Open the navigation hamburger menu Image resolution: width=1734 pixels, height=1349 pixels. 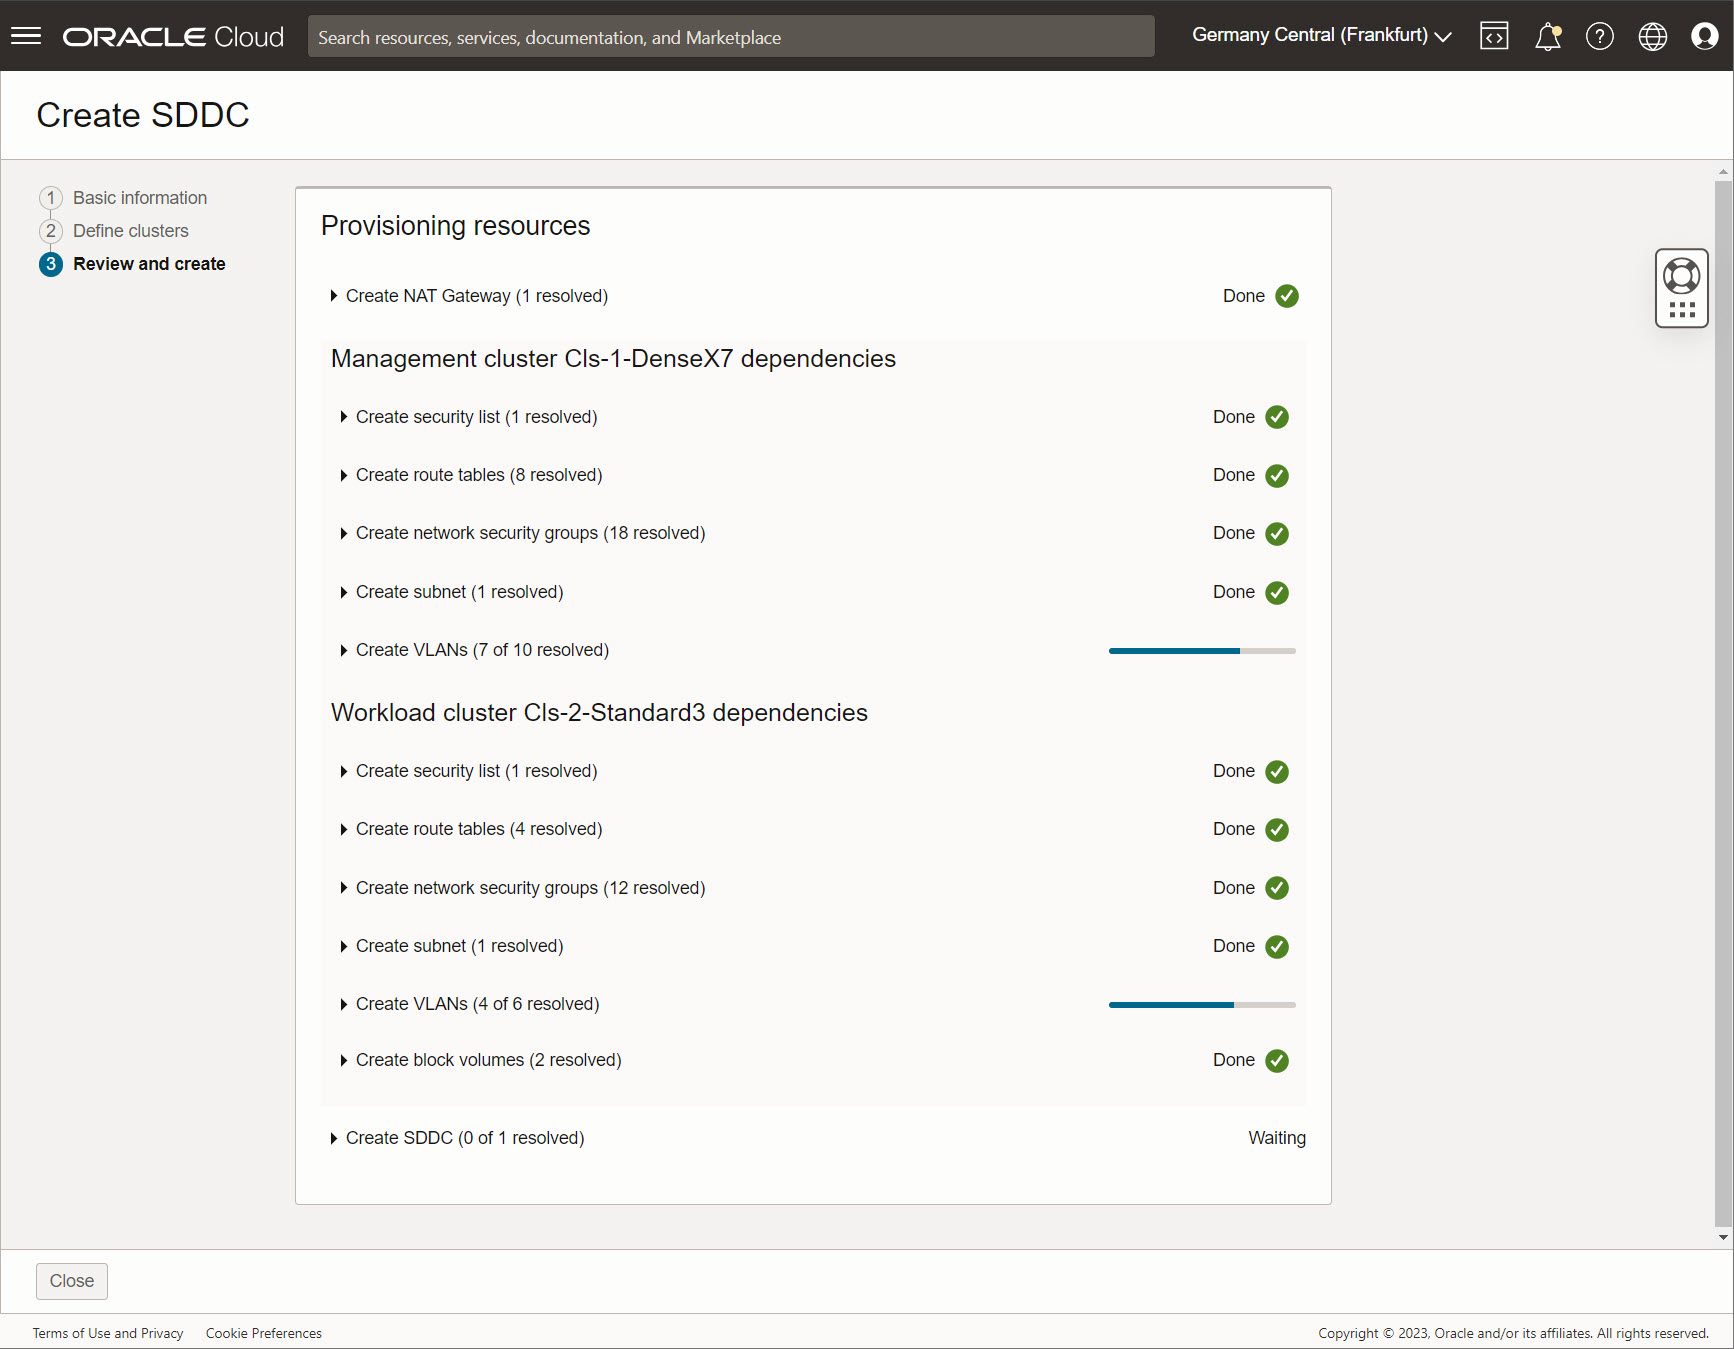pos(25,36)
